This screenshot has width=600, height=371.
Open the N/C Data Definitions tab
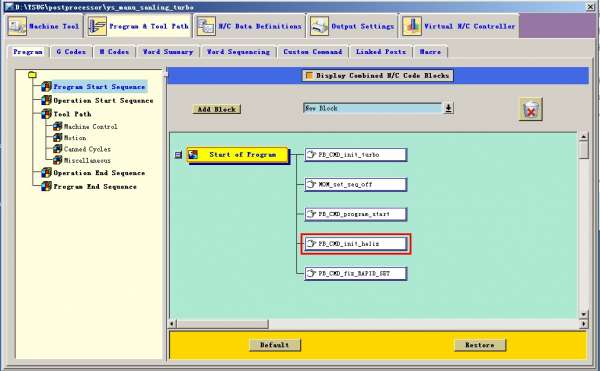pos(250,26)
